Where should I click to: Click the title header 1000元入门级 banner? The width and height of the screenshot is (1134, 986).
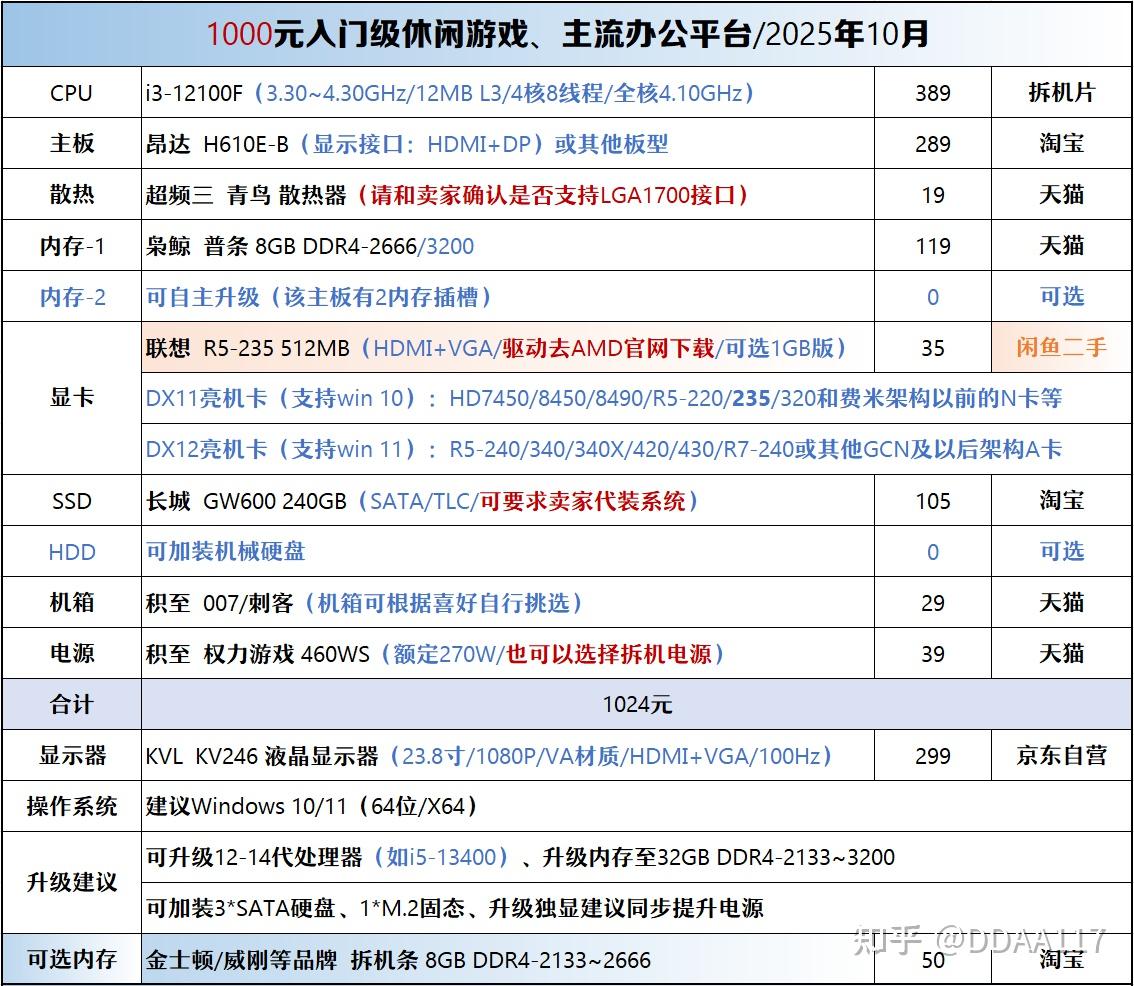(567, 34)
